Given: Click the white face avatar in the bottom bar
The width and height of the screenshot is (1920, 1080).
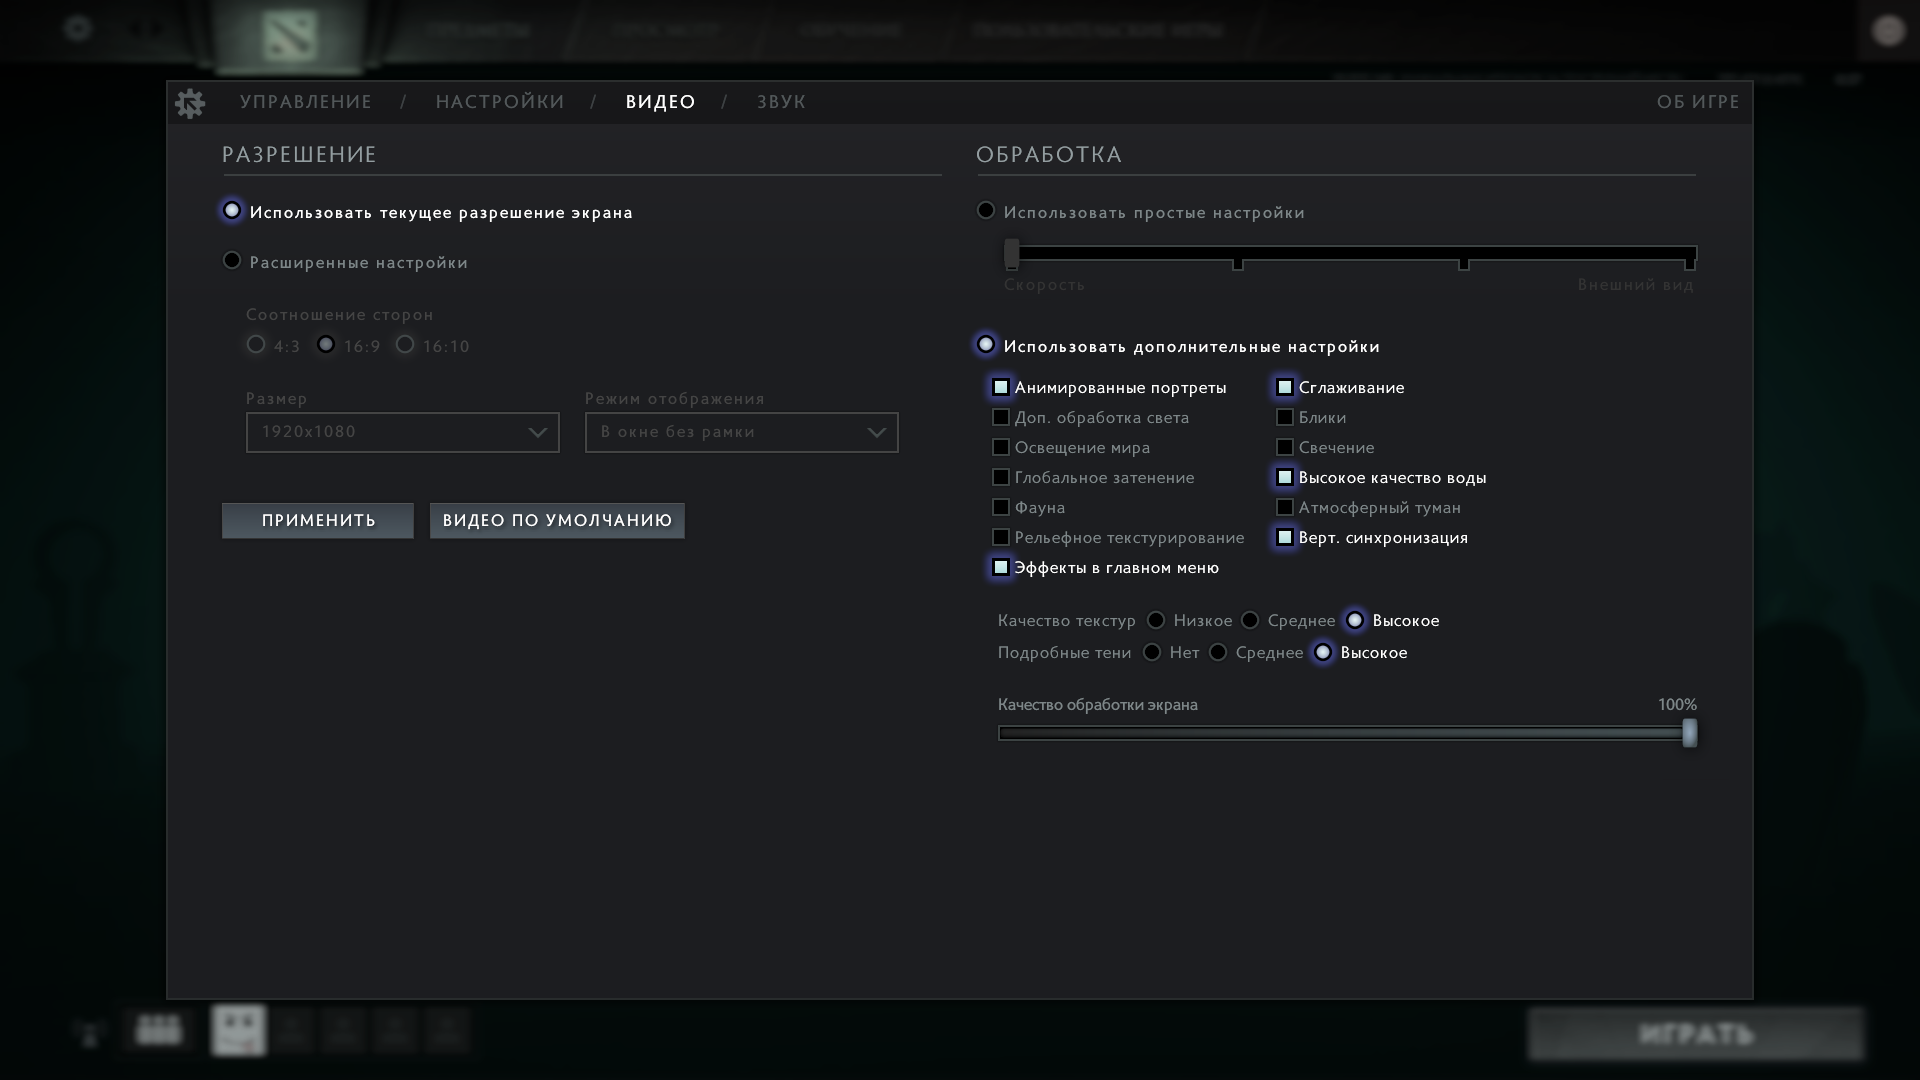Looking at the screenshot, I should [239, 1030].
